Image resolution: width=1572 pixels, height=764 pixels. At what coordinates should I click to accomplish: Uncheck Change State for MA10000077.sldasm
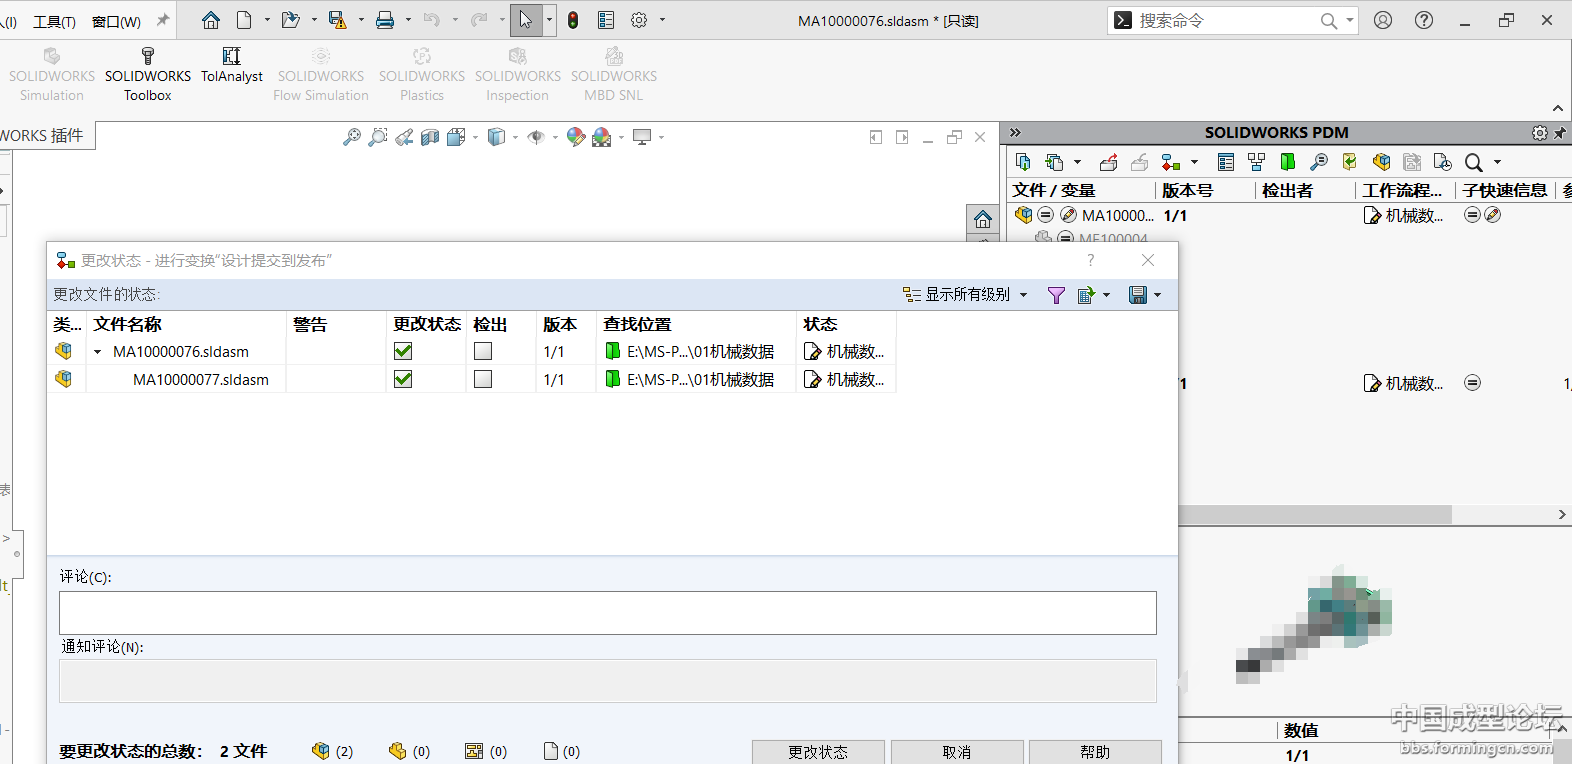pos(403,379)
